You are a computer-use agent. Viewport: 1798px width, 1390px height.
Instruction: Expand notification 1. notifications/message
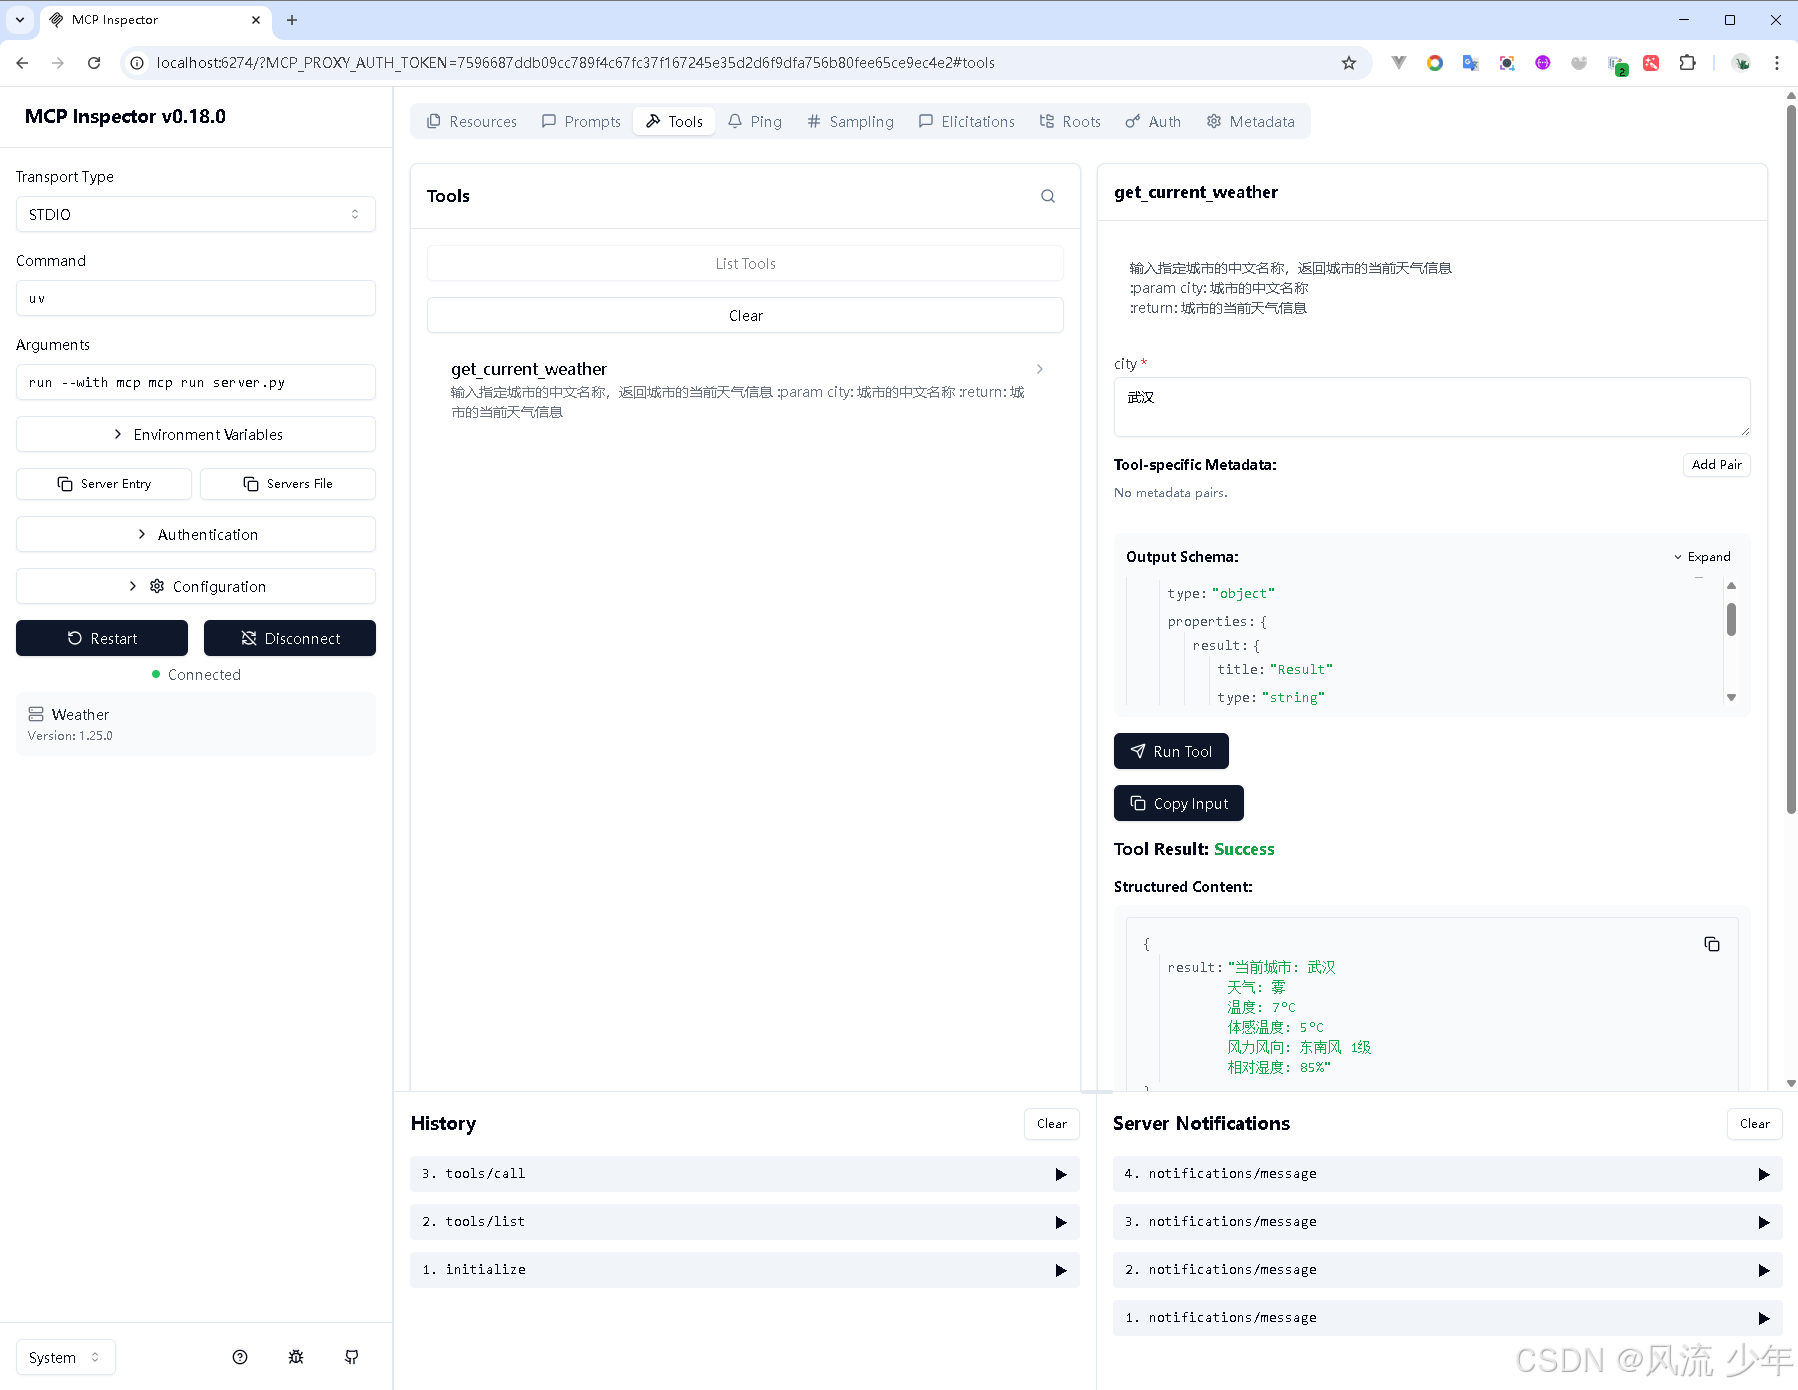(x=1448, y=1319)
